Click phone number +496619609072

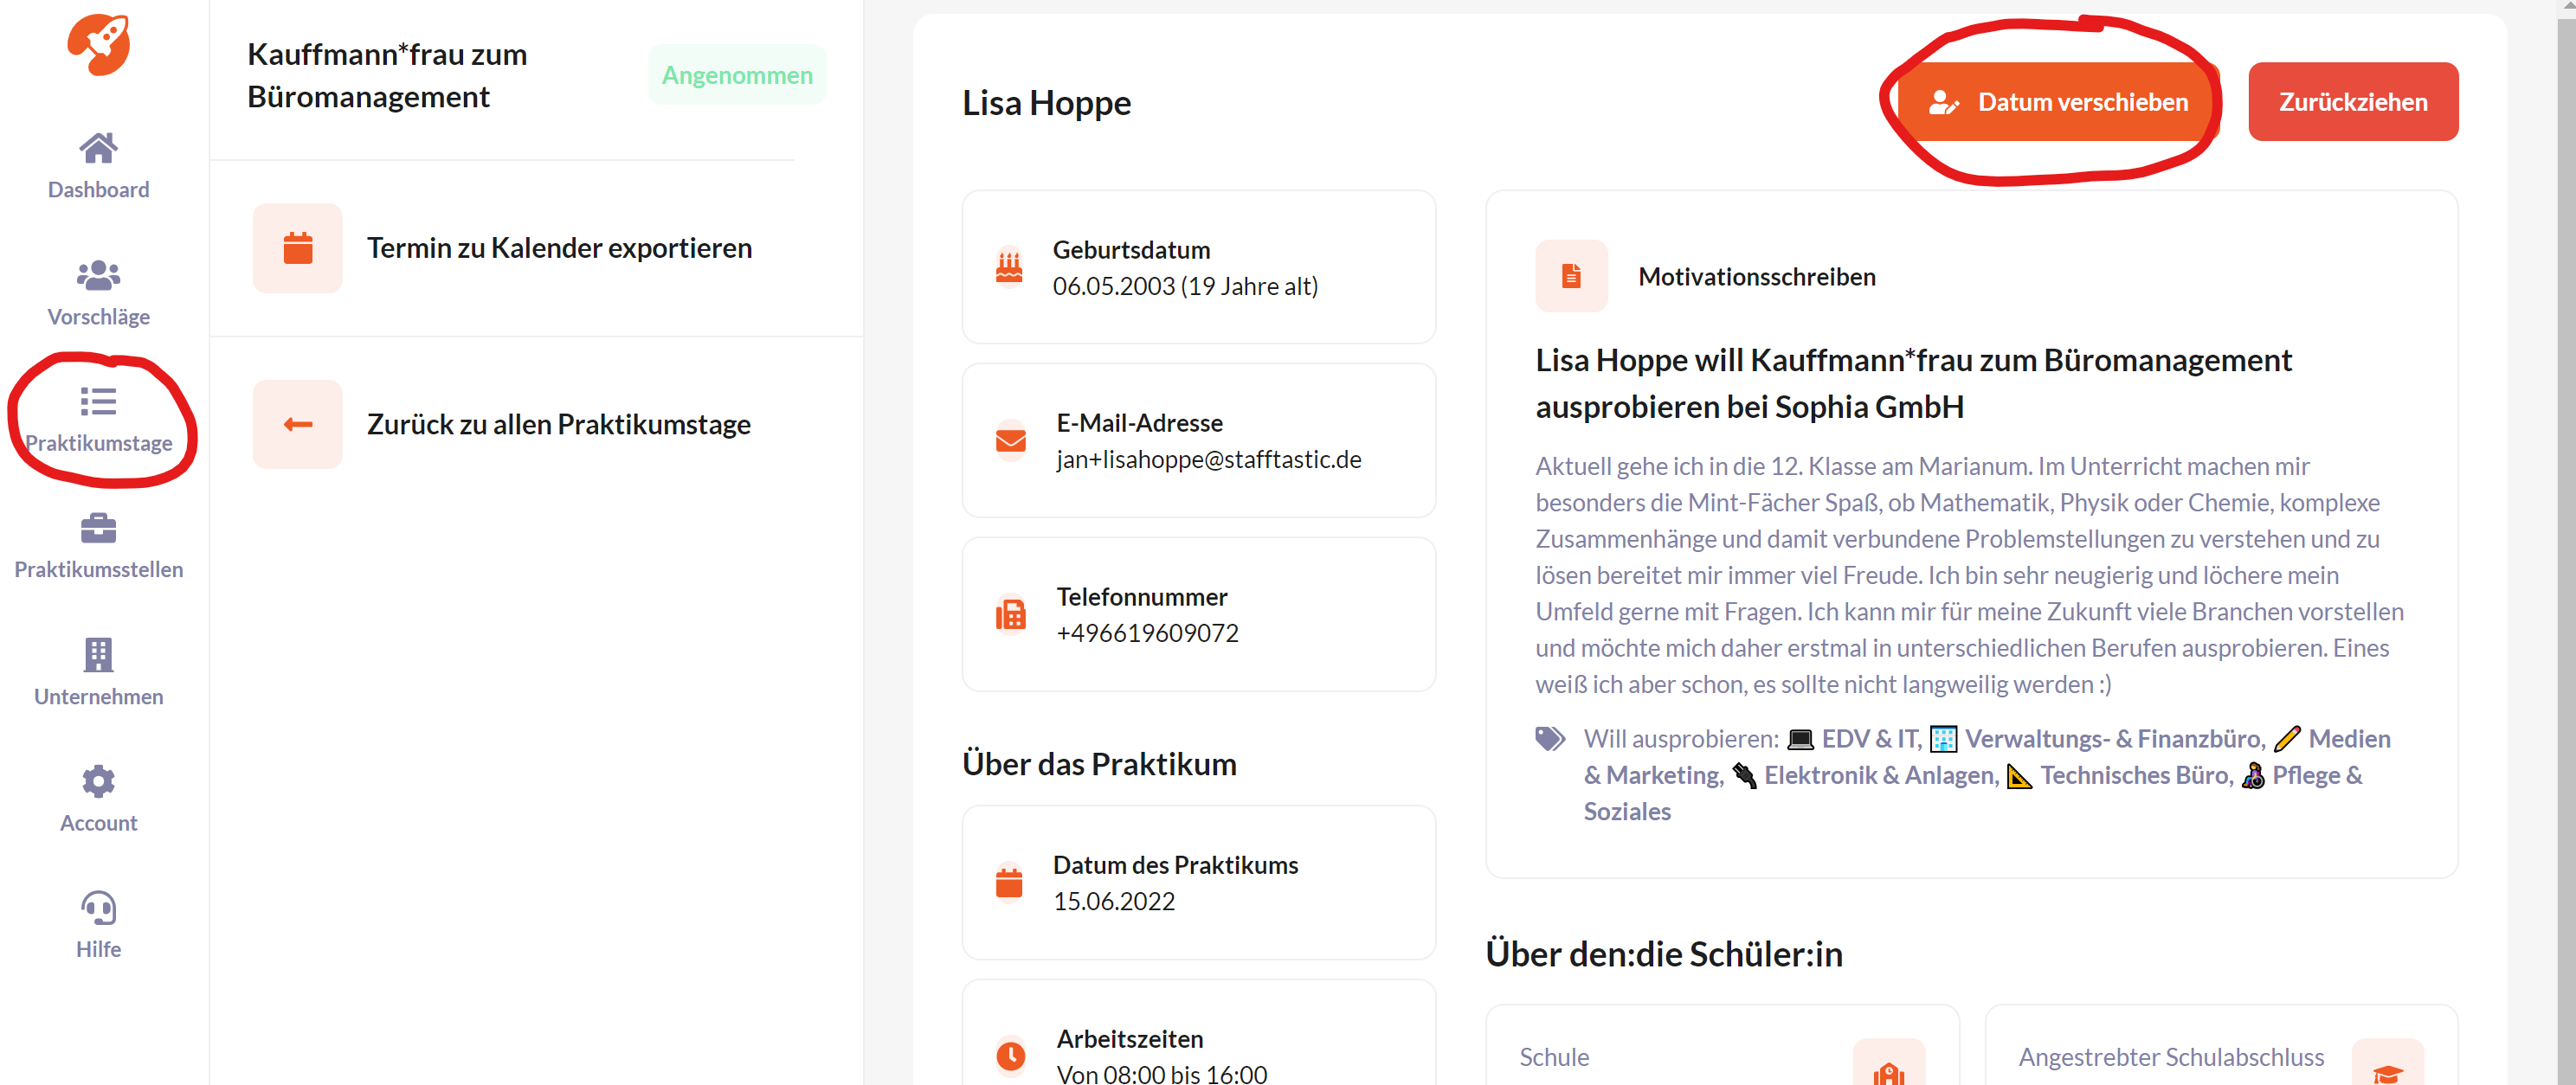(1147, 633)
